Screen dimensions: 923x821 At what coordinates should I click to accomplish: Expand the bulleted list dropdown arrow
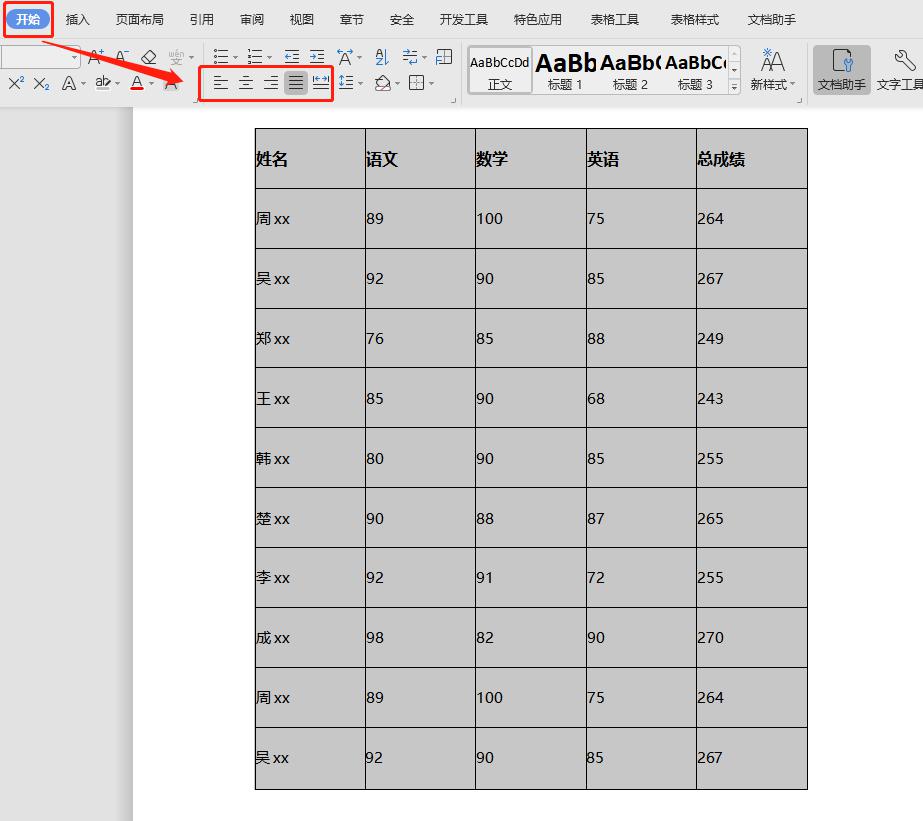click(235, 58)
